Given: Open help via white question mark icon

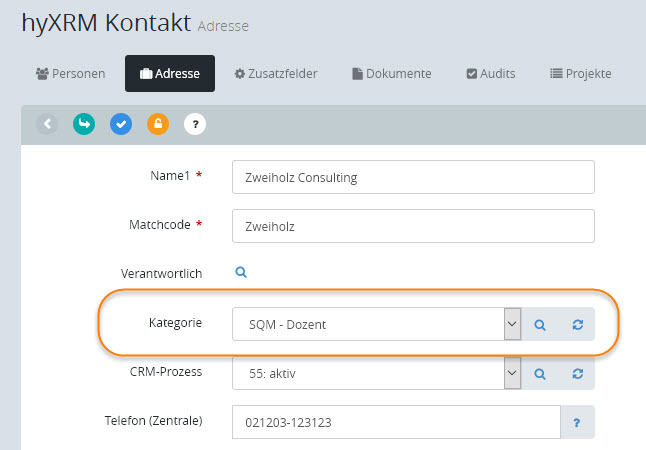Looking at the screenshot, I should tap(195, 124).
